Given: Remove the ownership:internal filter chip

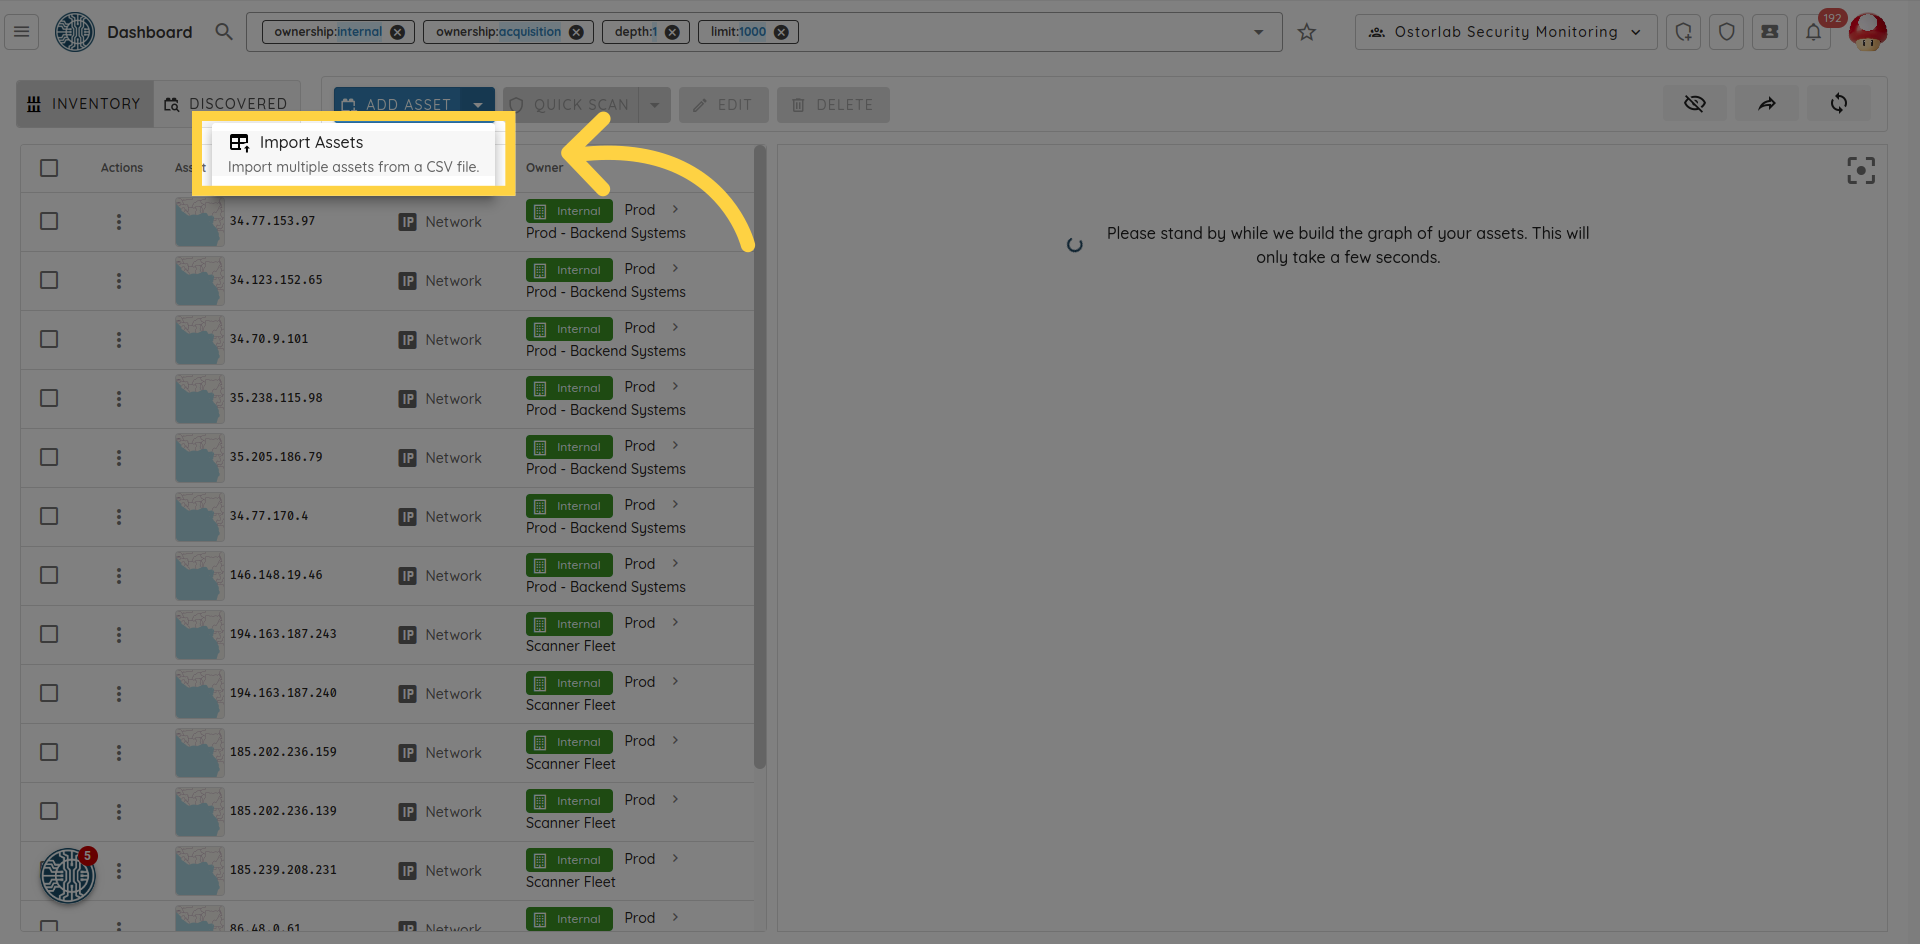Looking at the screenshot, I should pyautogui.click(x=397, y=32).
